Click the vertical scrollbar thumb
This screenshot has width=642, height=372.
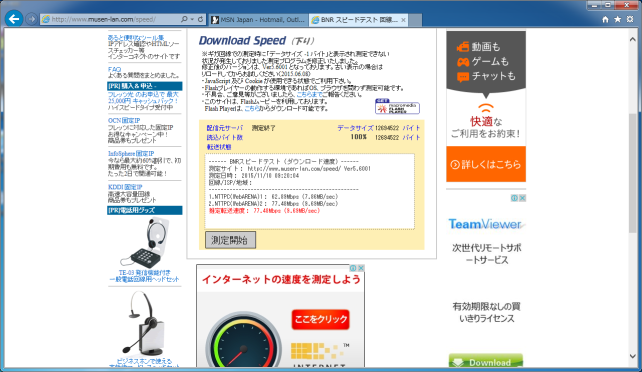click(x=633, y=172)
